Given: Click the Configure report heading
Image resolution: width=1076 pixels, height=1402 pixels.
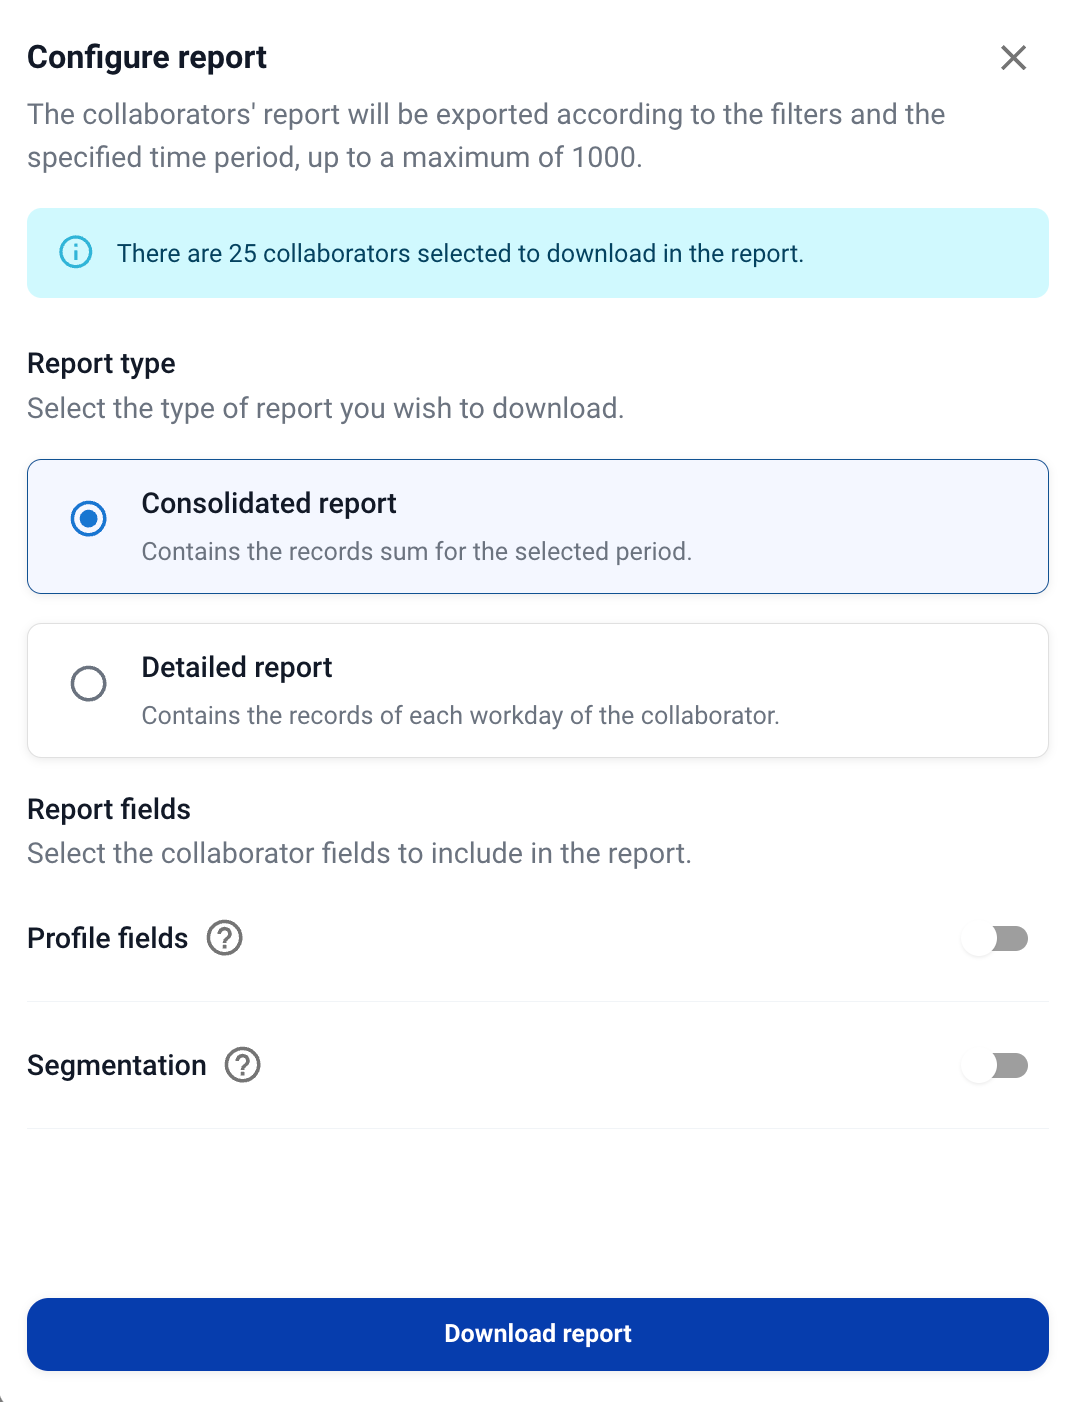Looking at the screenshot, I should pyautogui.click(x=147, y=57).
